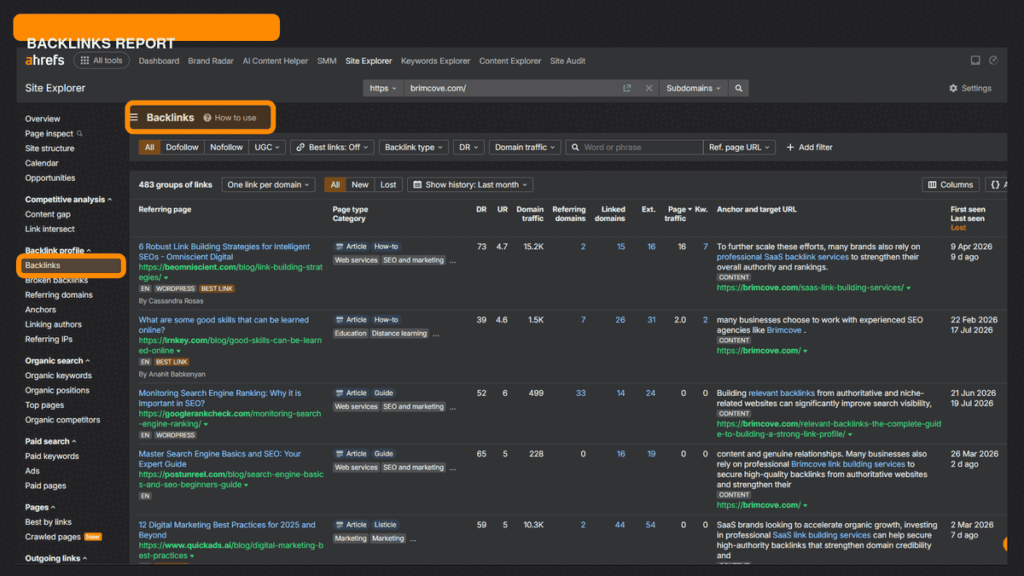Open SMM in top navigation

point(327,61)
